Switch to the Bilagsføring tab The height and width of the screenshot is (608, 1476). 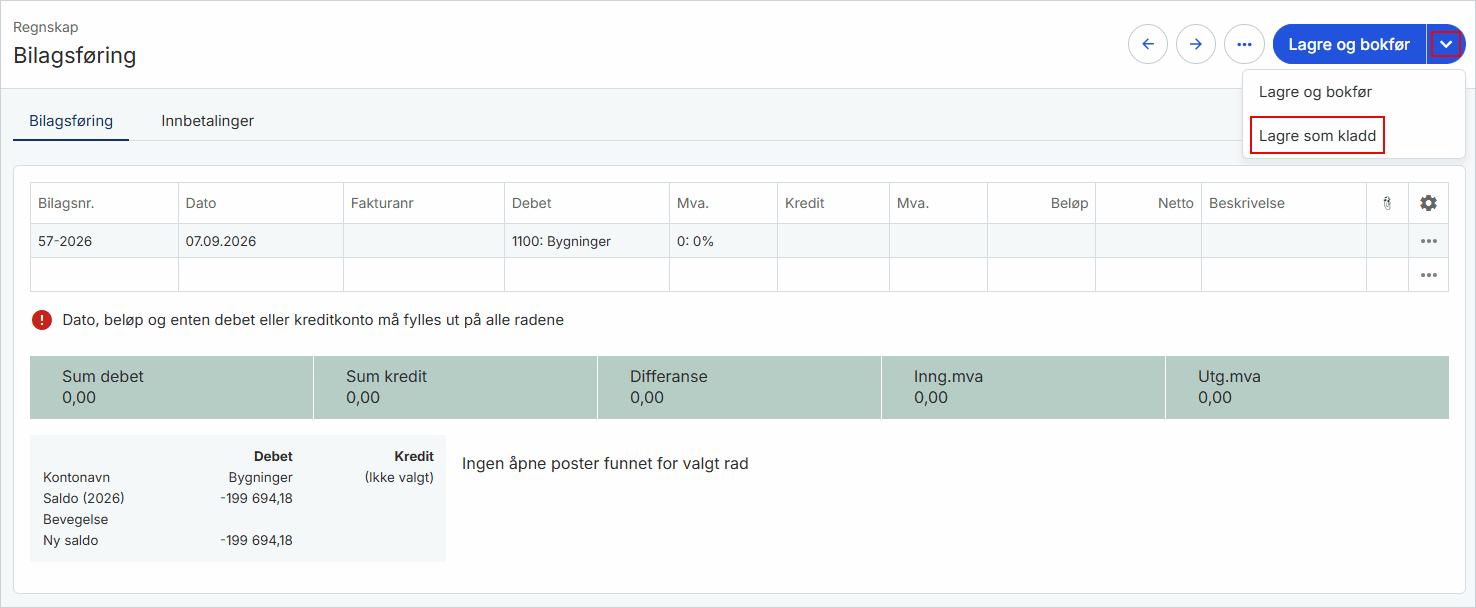[x=71, y=121]
